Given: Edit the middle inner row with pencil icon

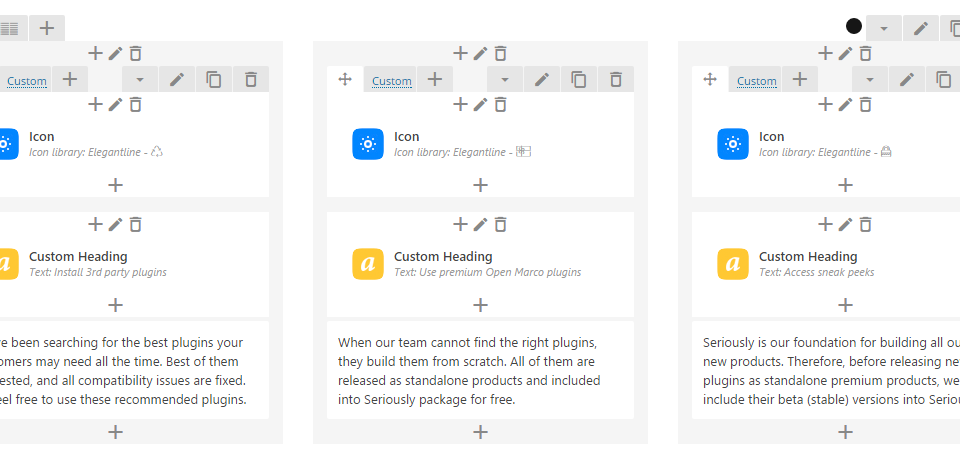Looking at the screenshot, I should [542, 80].
